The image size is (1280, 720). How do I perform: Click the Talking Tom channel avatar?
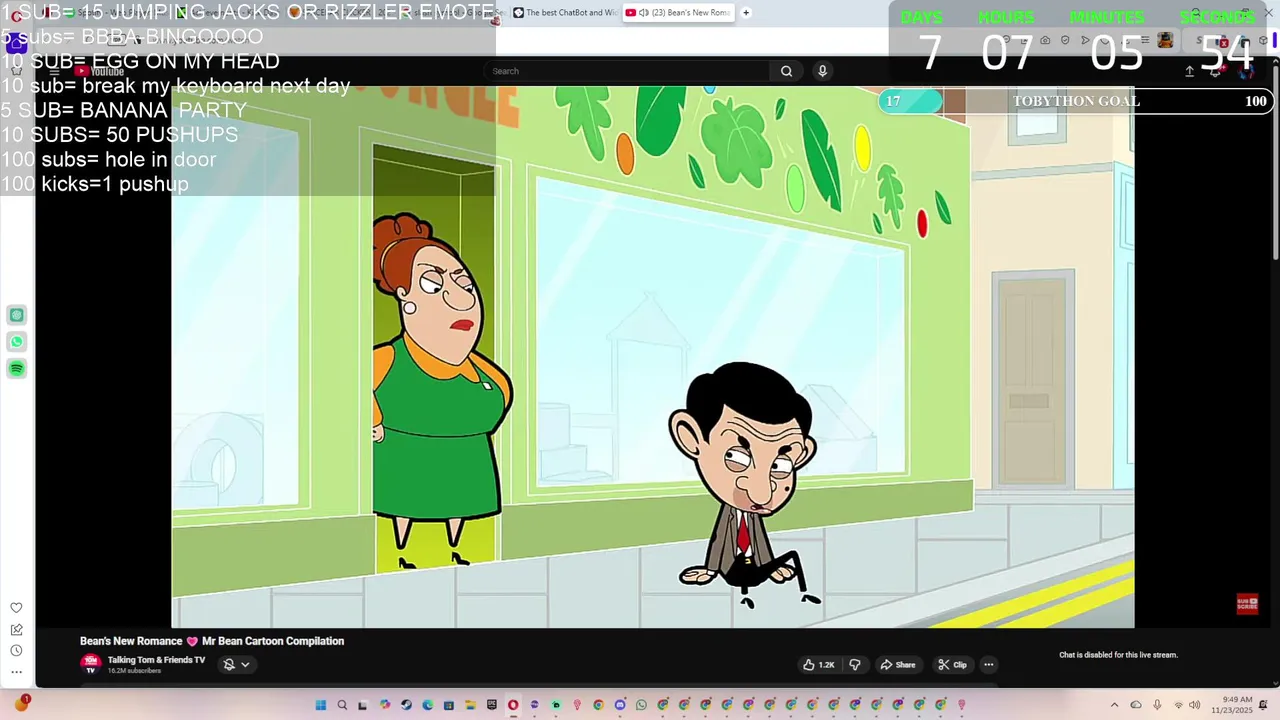(90, 664)
